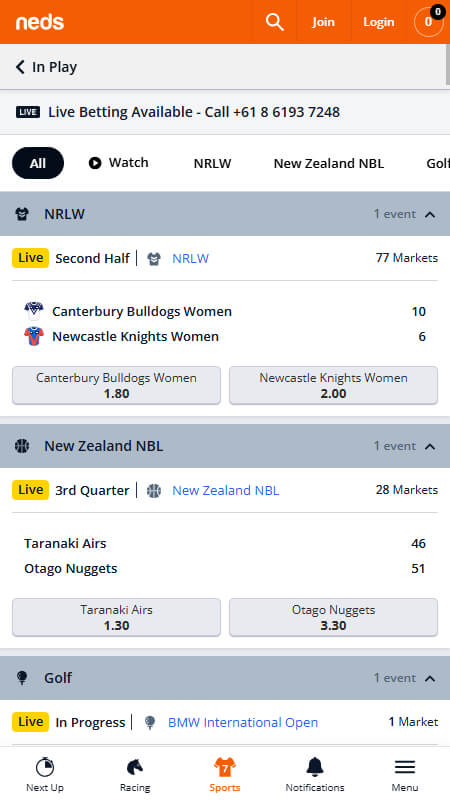Open the BMW International Open link
Viewport: 450px width, 800px height.
tap(243, 722)
